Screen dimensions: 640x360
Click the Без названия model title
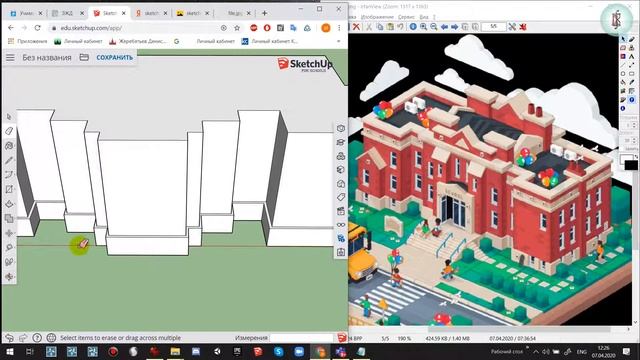[47, 58]
